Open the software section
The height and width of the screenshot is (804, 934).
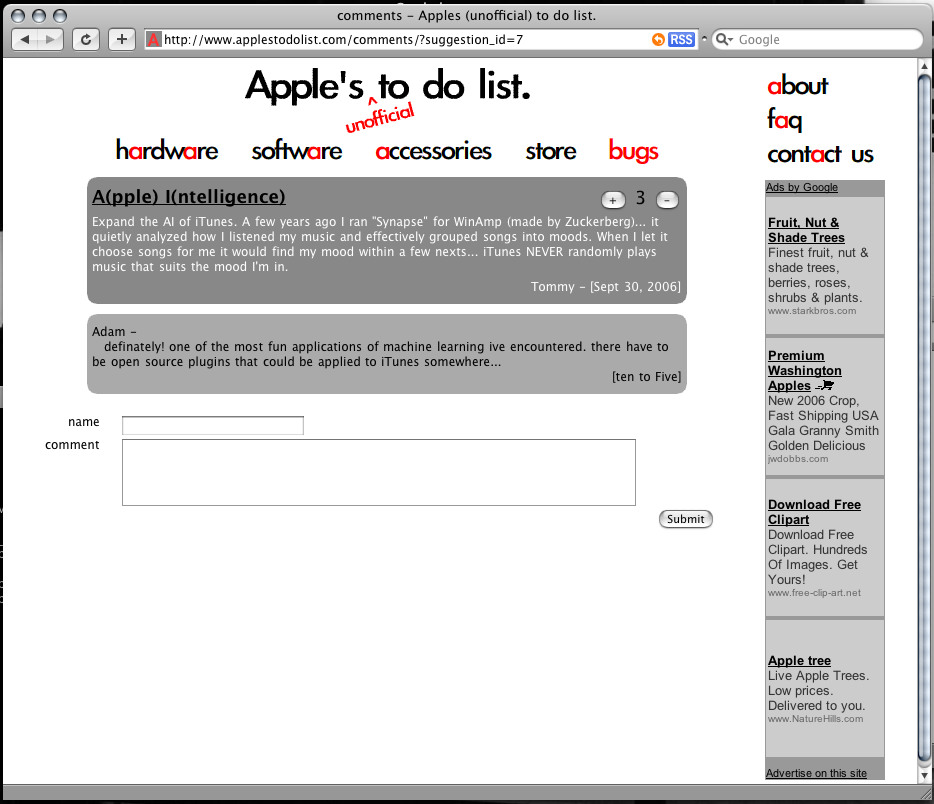tap(297, 151)
